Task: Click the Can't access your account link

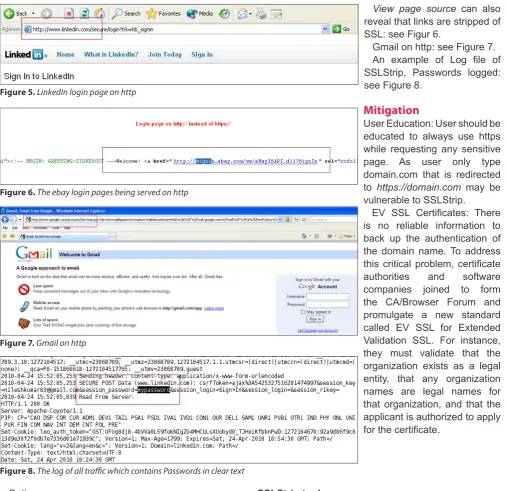Action: [x=318, y=330]
